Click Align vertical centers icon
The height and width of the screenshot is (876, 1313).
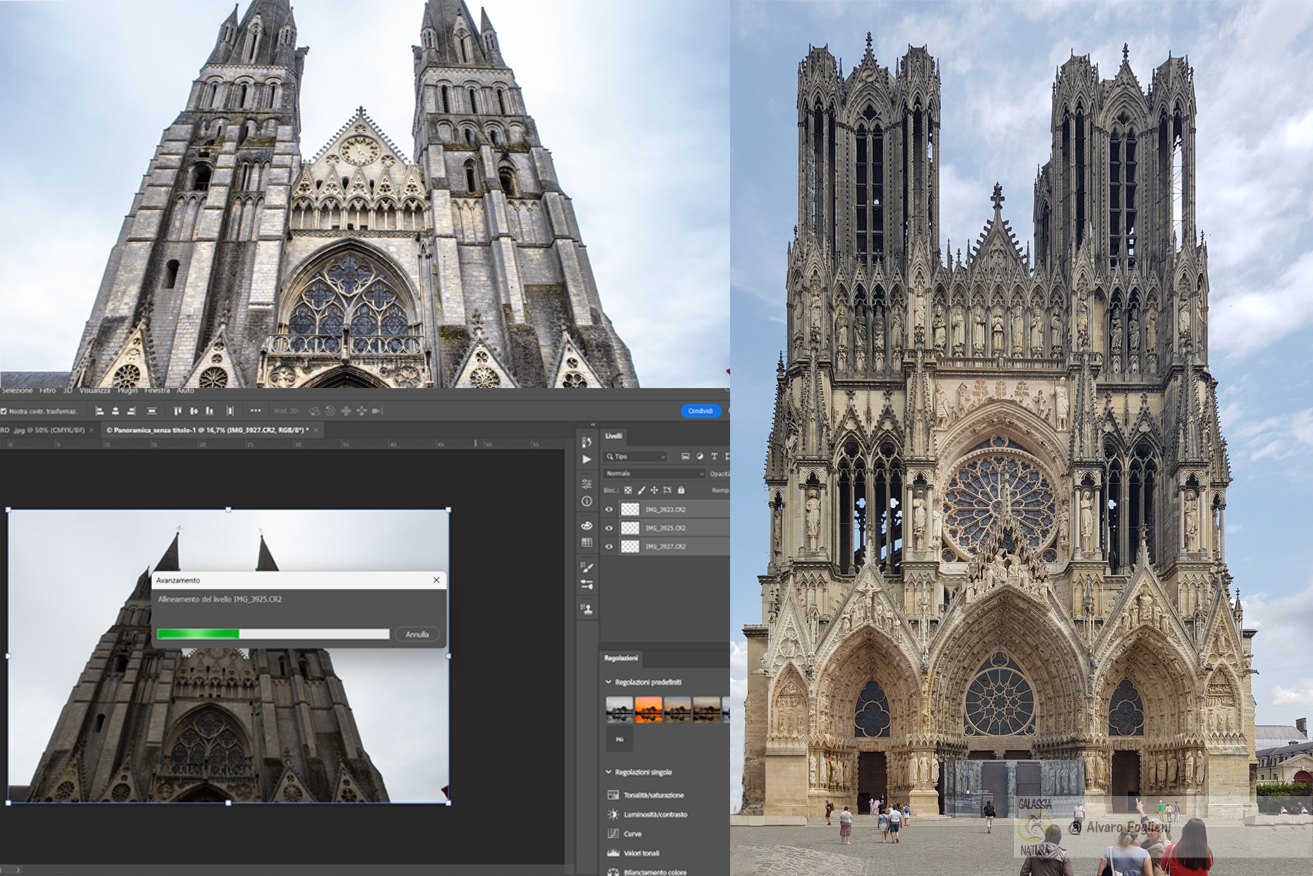pyautogui.click(x=193, y=411)
